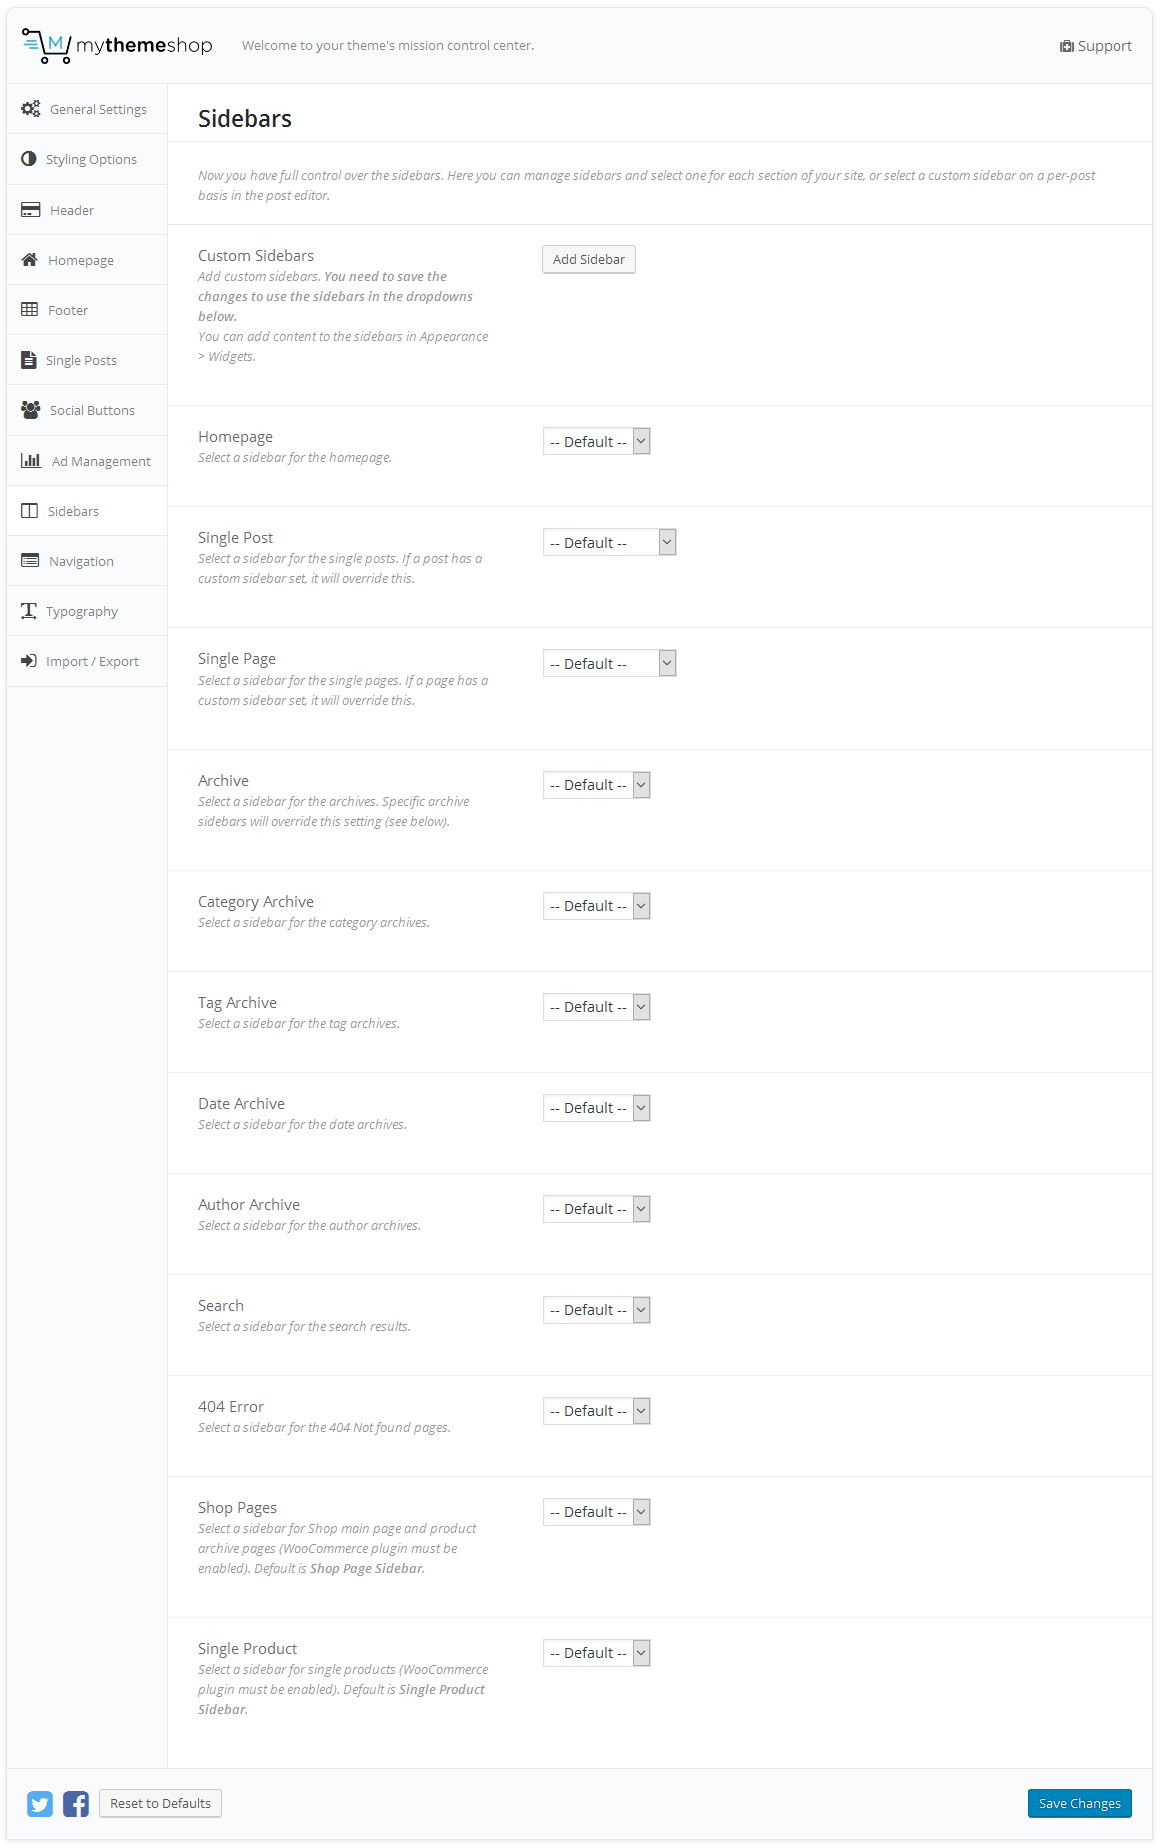Click the Twitter icon in footer
1160x1848 pixels.
tap(40, 1804)
